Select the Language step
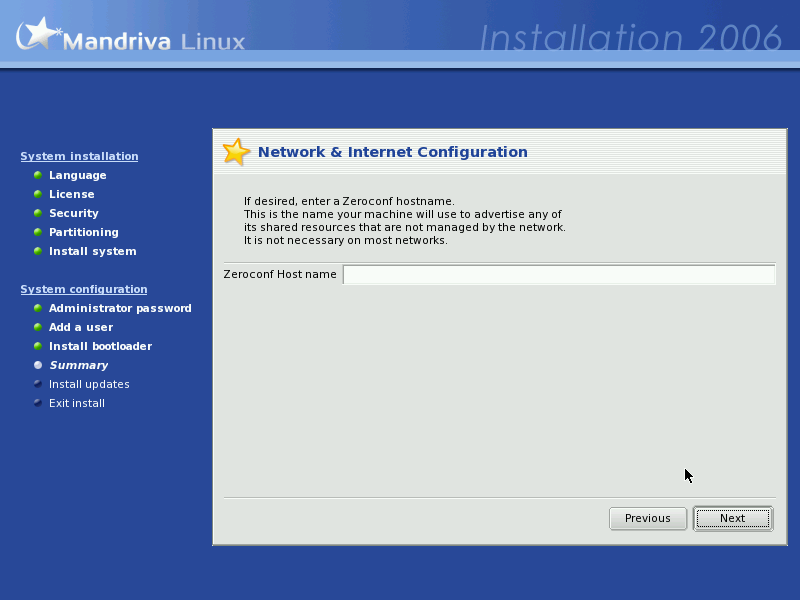This screenshot has height=600, width=800. 78,175
